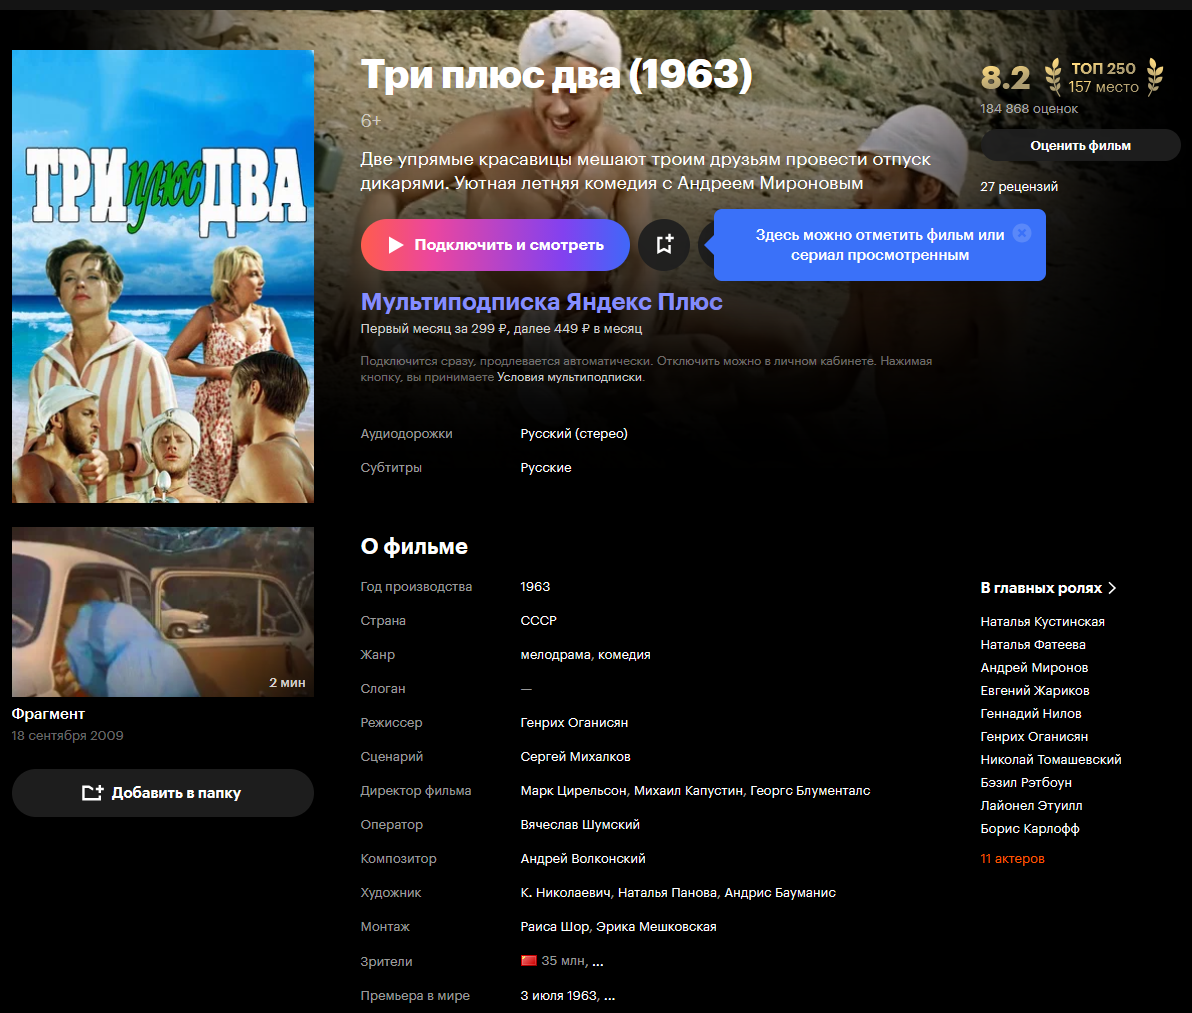This screenshot has width=1192, height=1013.
Task: Open actor Лайонел Этуилл's page
Action: (x=1031, y=806)
